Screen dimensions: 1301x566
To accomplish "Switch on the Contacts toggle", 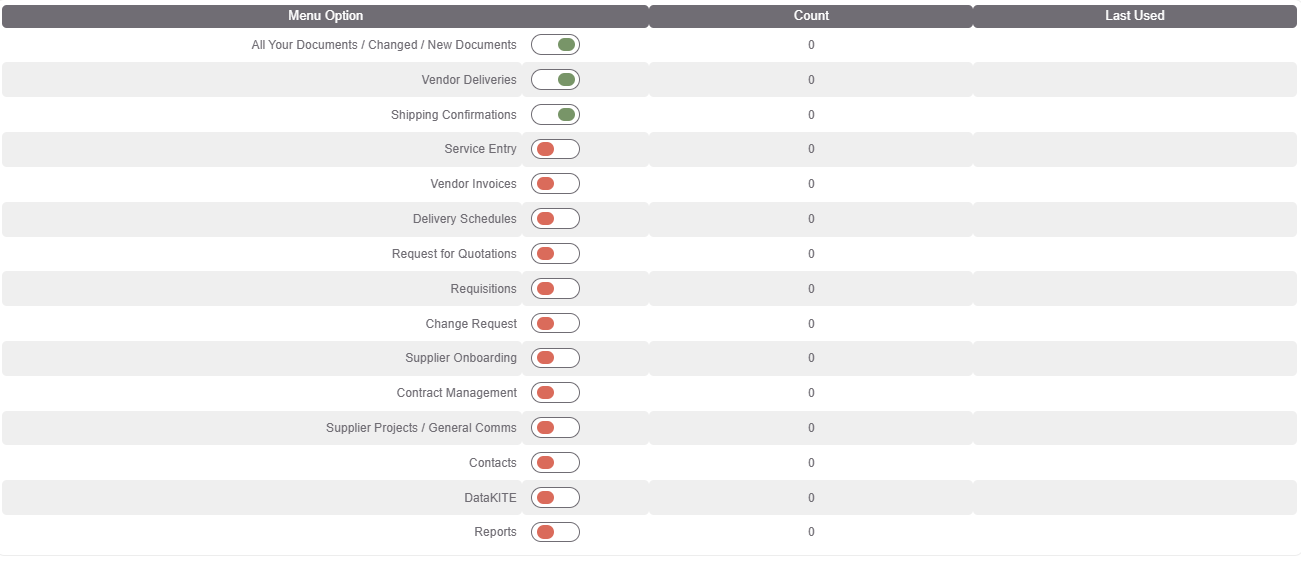I will tap(555, 463).
